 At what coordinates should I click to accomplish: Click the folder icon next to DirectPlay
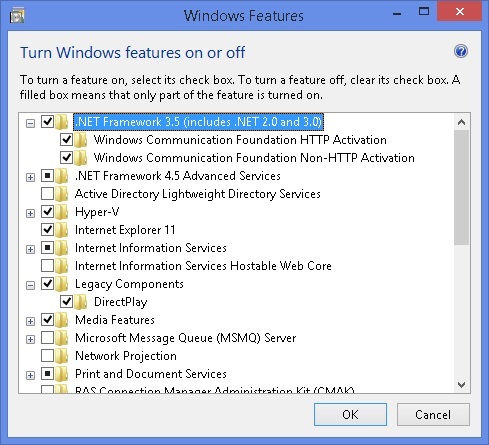tap(81, 302)
